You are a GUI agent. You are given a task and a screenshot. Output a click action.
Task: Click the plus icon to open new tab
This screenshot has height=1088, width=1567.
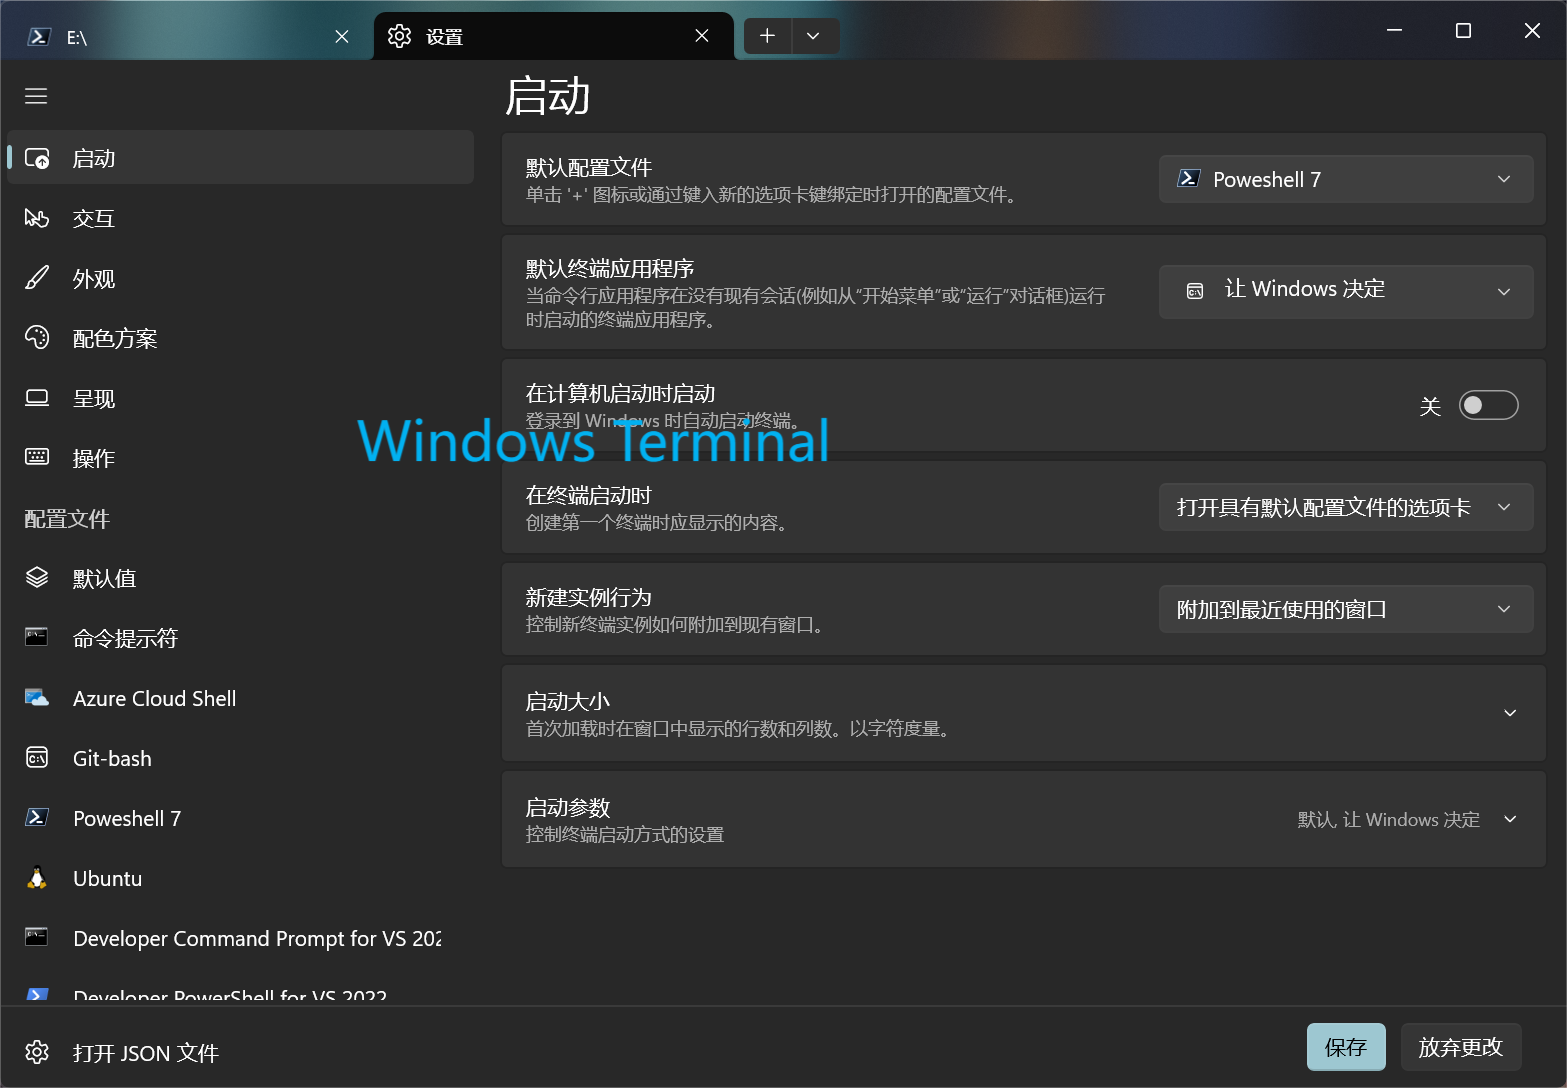[x=767, y=36]
